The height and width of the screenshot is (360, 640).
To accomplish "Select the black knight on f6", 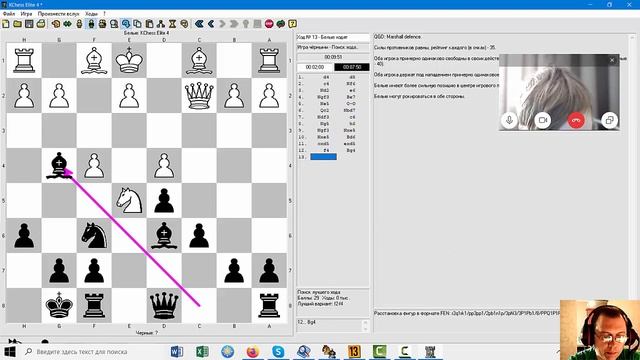I will pyautogui.click(x=94, y=236).
